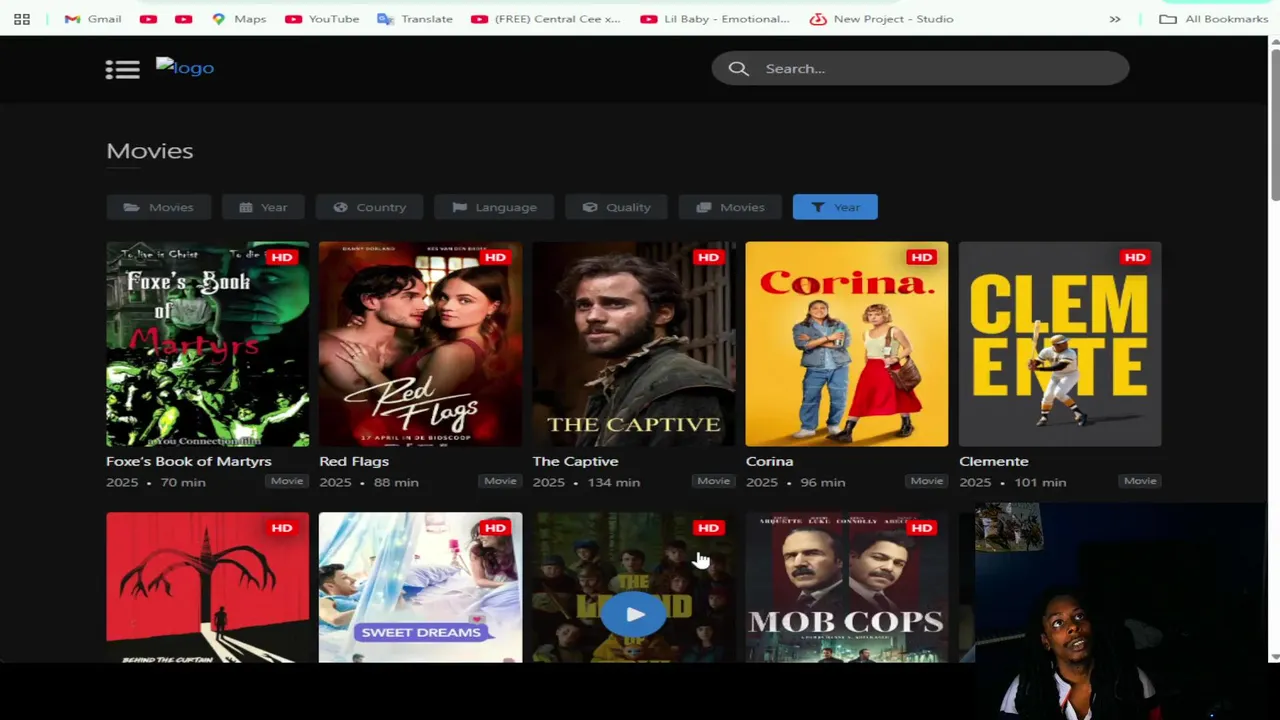This screenshot has width=1280, height=720.
Task: Click HD badge on Red Flags poster
Action: (495, 257)
